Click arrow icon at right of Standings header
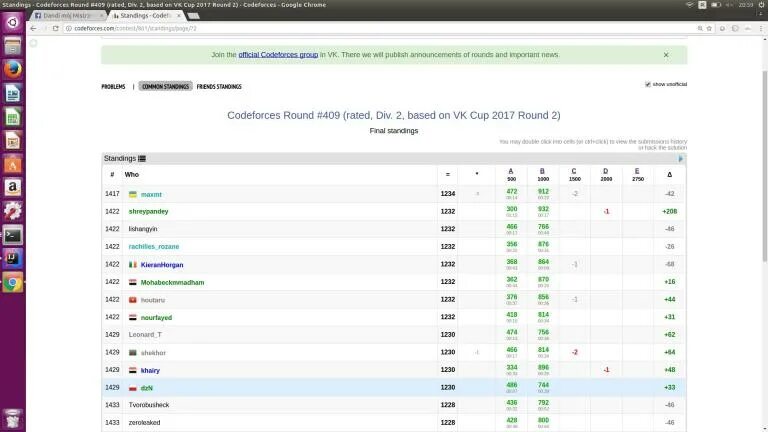 tap(680, 159)
